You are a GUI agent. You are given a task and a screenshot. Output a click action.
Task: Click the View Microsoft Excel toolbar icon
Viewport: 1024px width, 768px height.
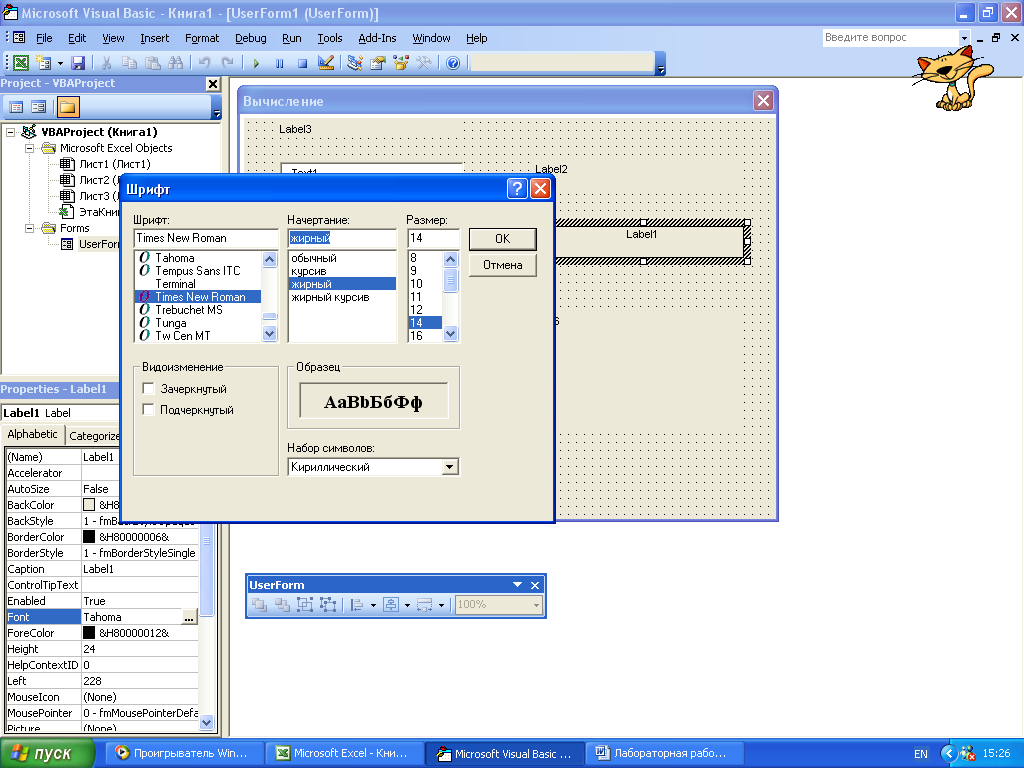pos(21,63)
